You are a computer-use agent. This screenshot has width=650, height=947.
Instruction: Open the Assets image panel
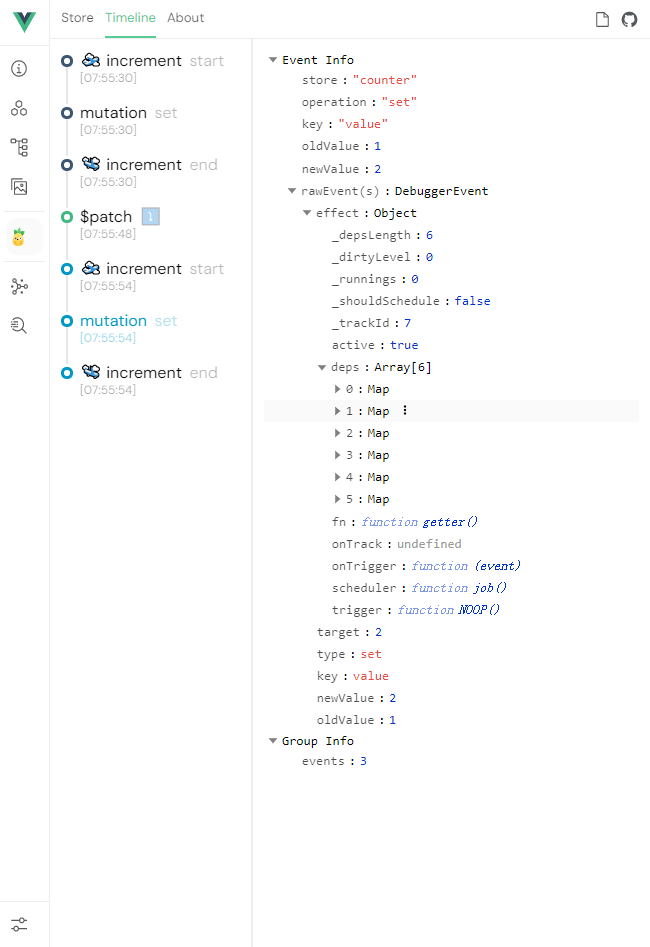tap(19, 186)
